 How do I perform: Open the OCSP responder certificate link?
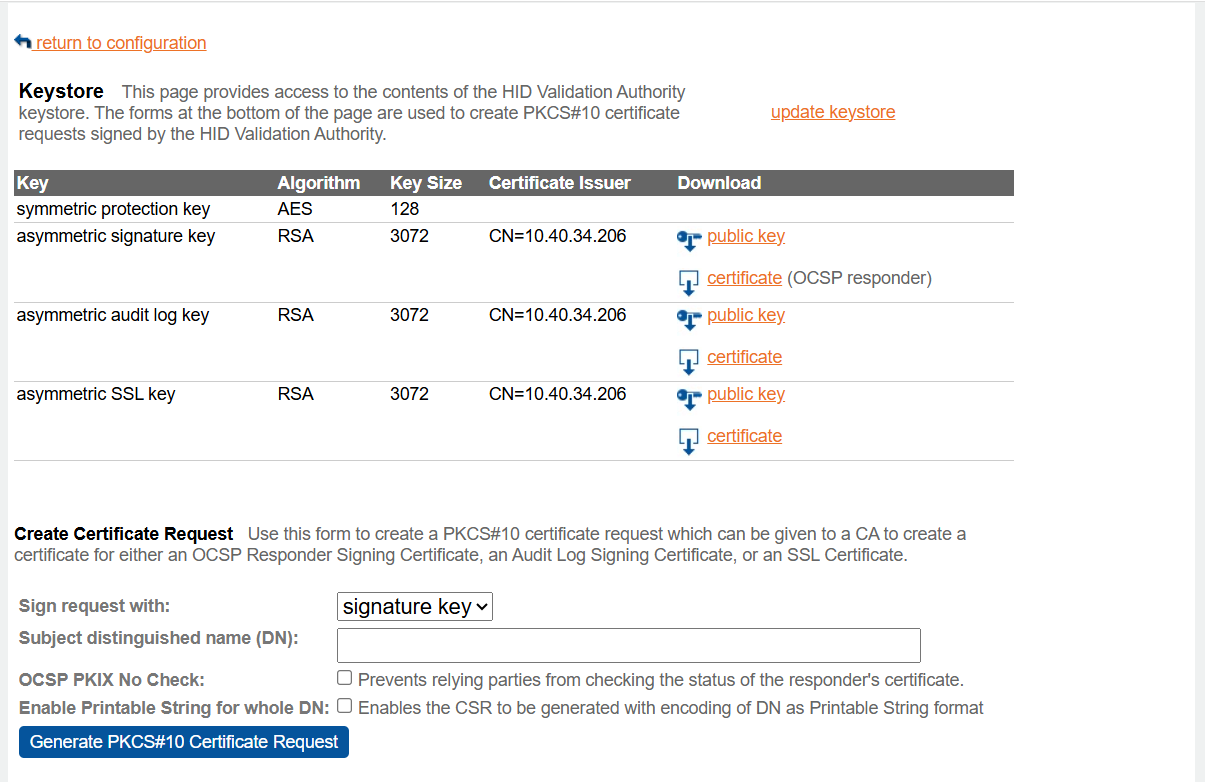pyautogui.click(x=744, y=278)
